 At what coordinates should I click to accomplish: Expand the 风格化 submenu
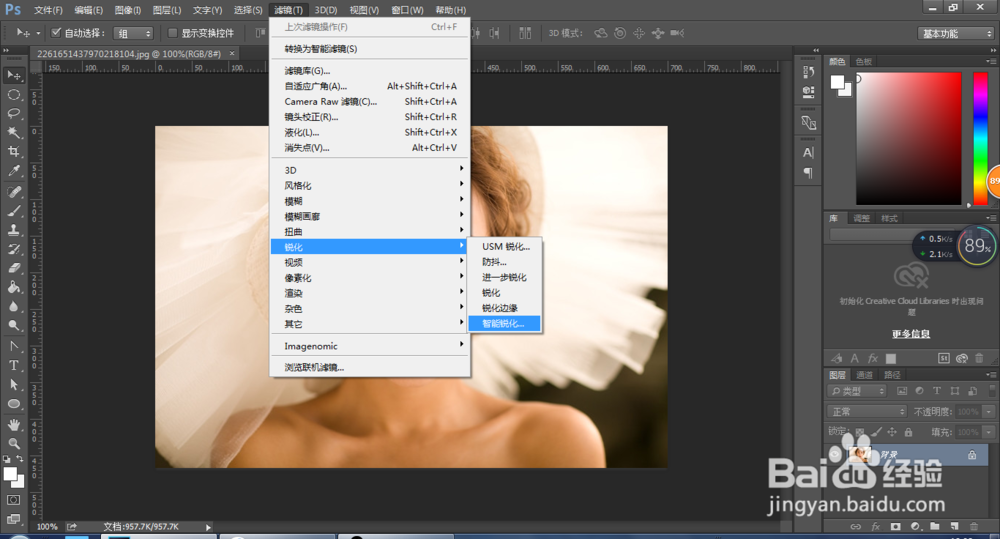370,186
